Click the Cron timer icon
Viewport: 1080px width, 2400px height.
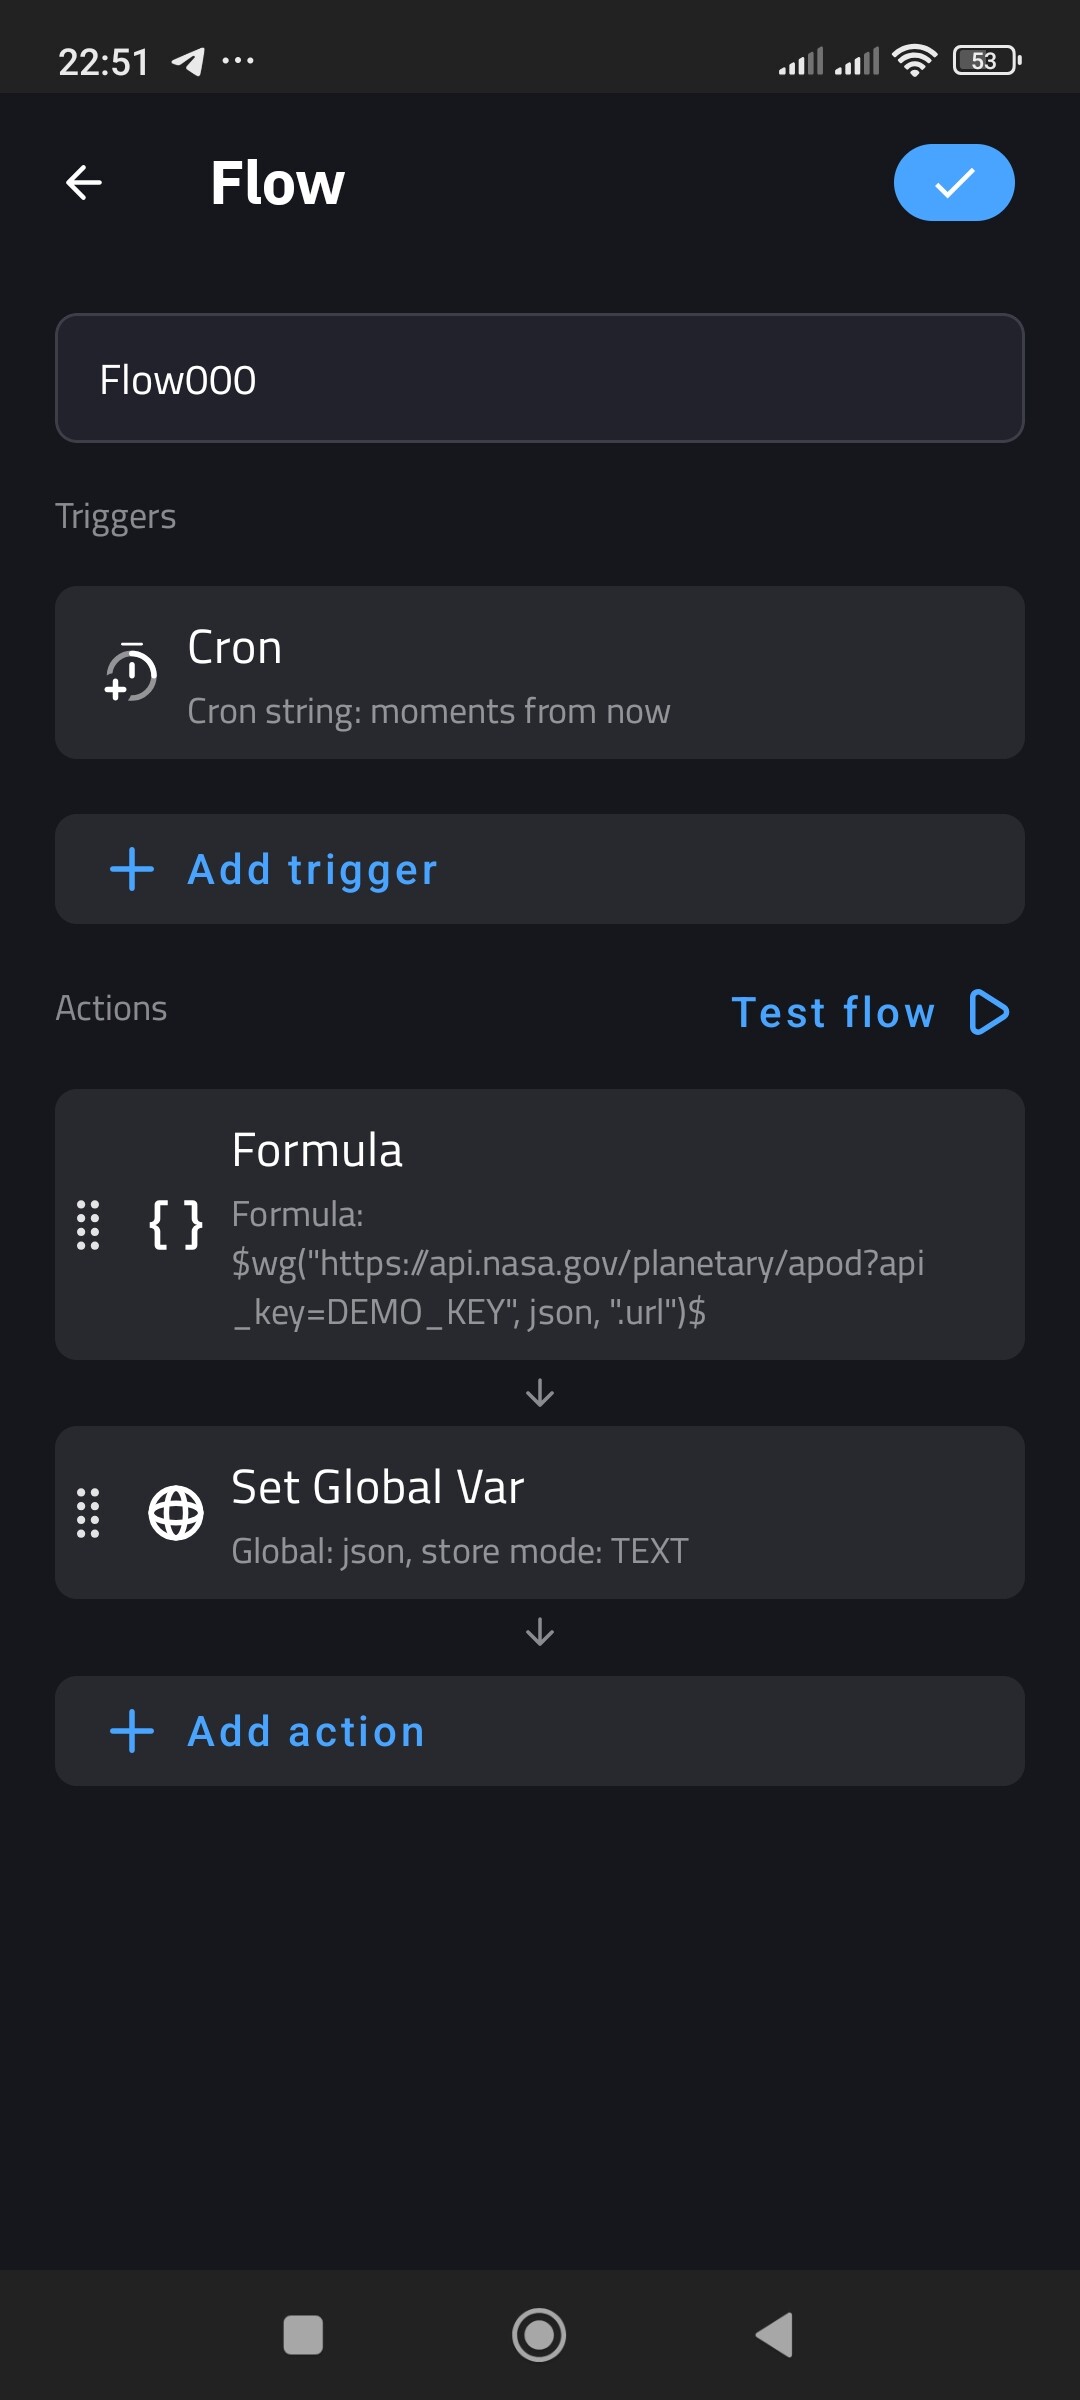[x=131, y=674]
